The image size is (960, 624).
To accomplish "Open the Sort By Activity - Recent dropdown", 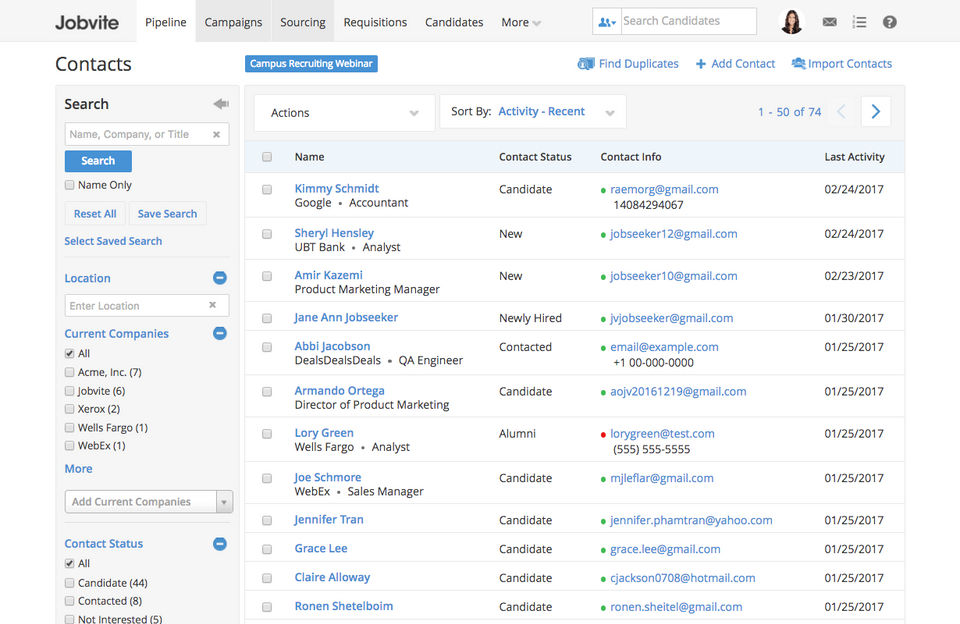I will click(x=532, y=112).
